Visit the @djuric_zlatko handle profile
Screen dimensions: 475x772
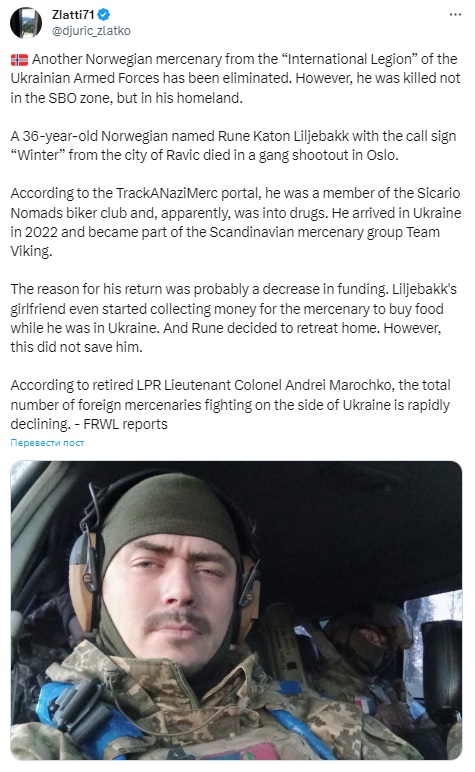point(91,31)
